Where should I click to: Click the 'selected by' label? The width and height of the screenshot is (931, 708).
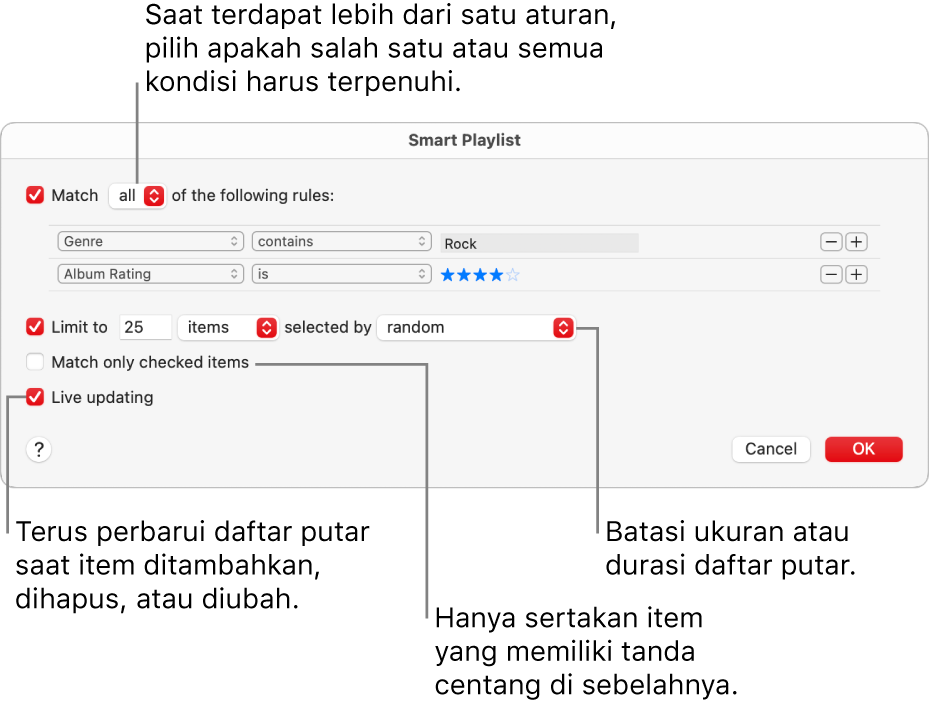(328, 327)
